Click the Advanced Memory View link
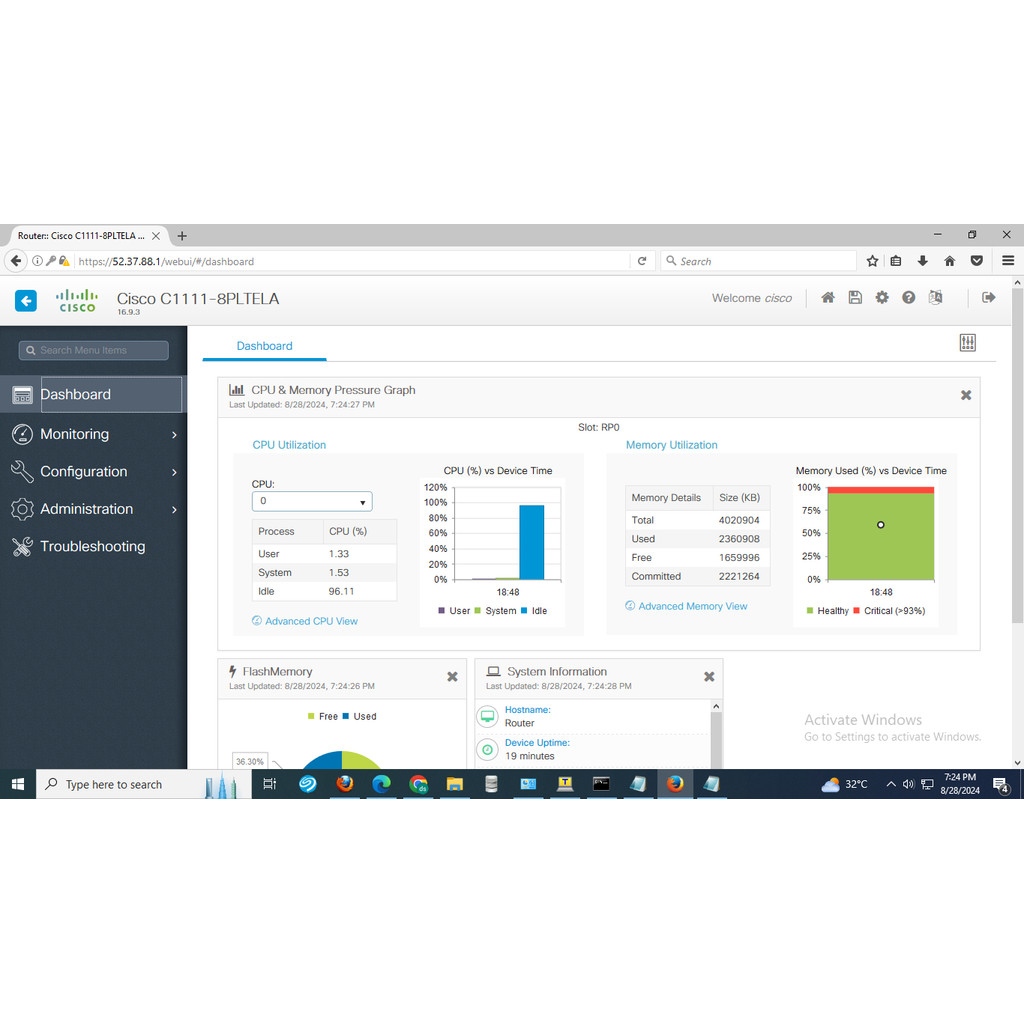Image resolution: width=1024 pixels, height=1024 pixels. 693,606
